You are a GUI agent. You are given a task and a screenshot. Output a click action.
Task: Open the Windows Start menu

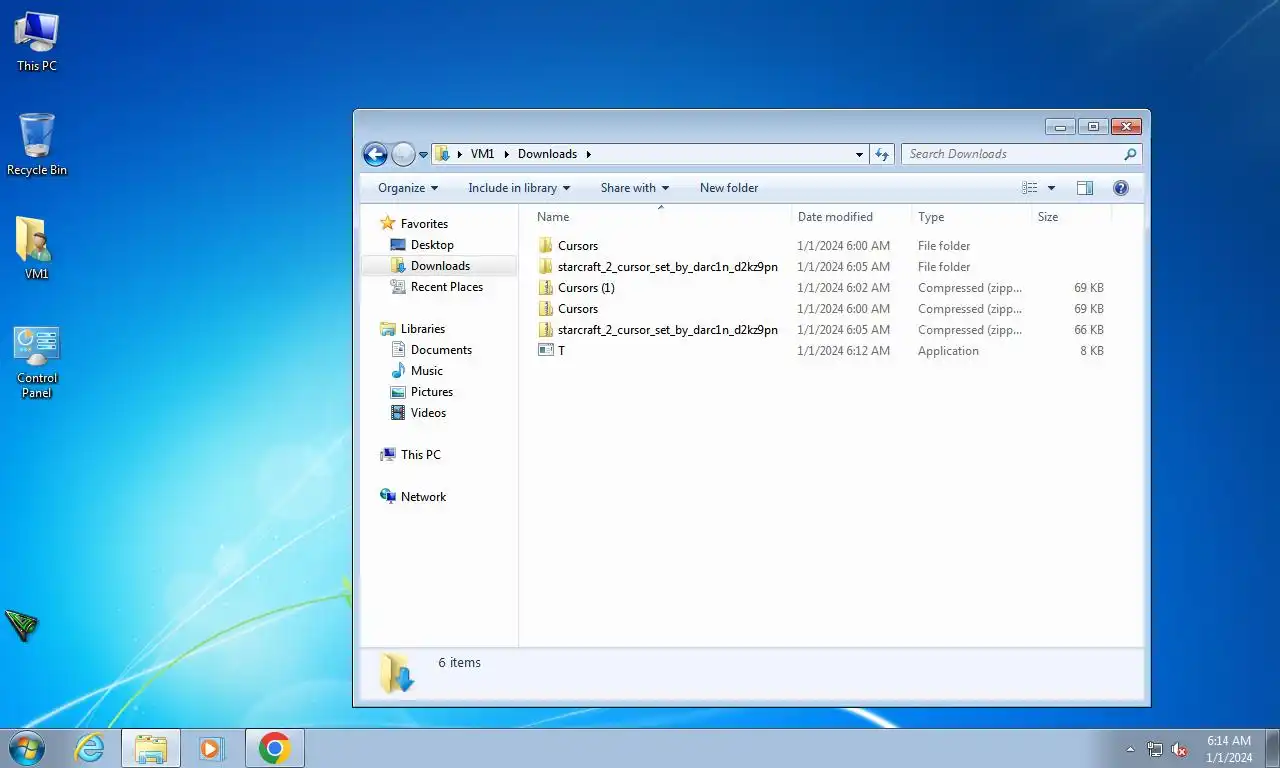(26, 748)
